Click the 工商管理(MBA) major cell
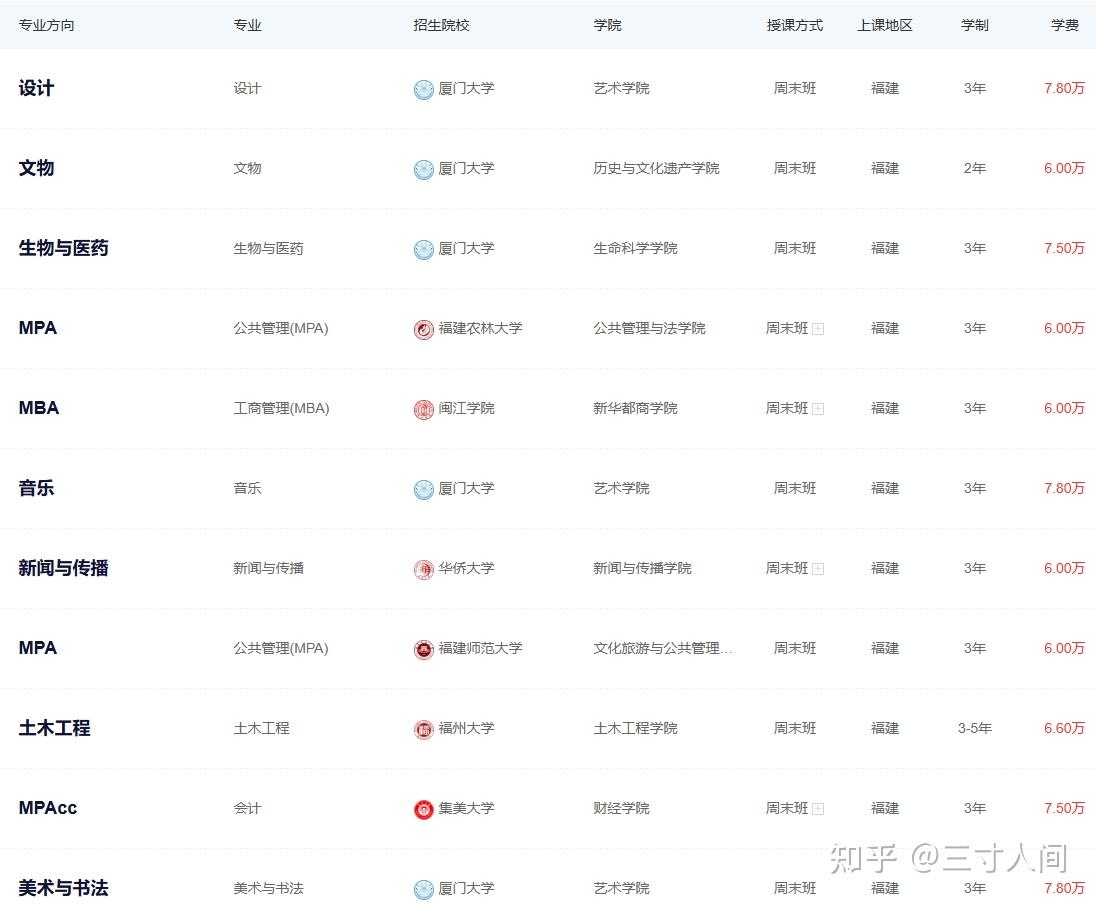Image resolution: width=1096 pixels, height=904 pixels. (x=281, y=408)
